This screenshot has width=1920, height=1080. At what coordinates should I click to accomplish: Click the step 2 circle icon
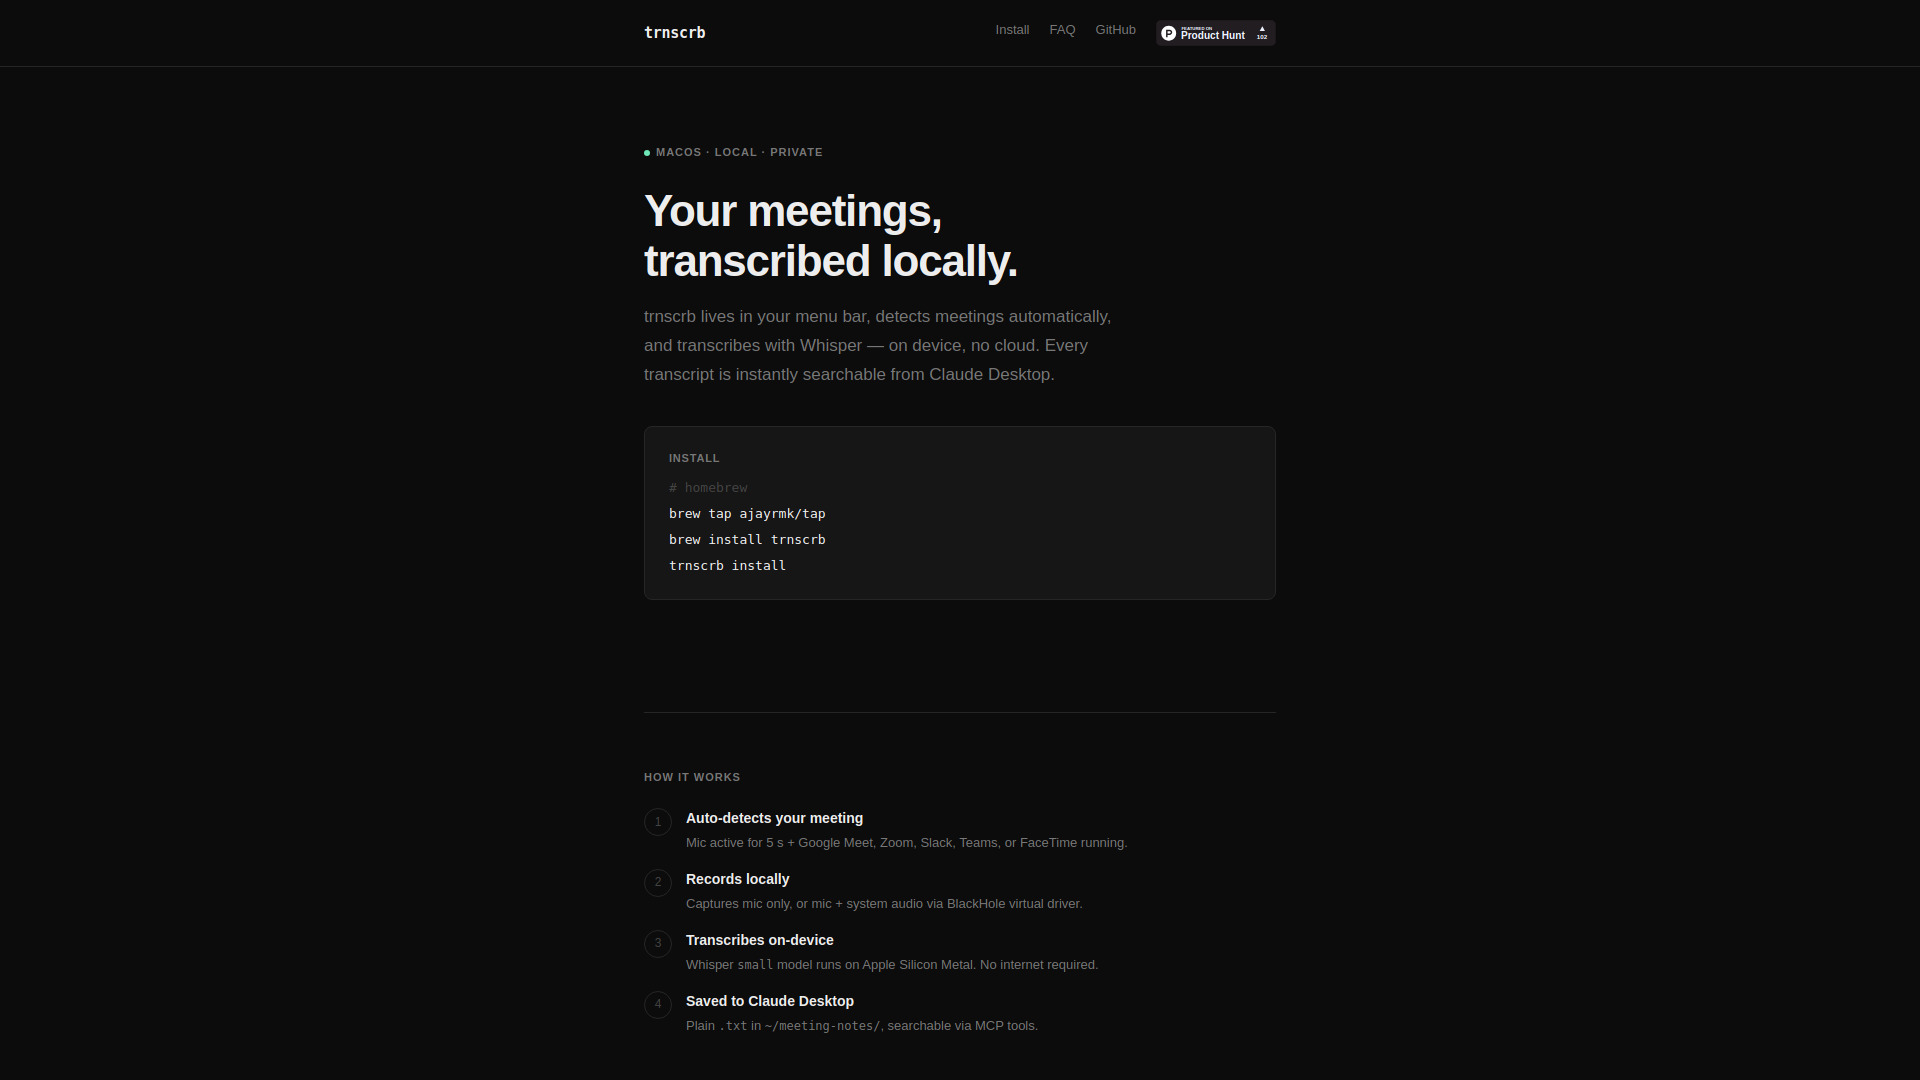(x=658, y=883)
